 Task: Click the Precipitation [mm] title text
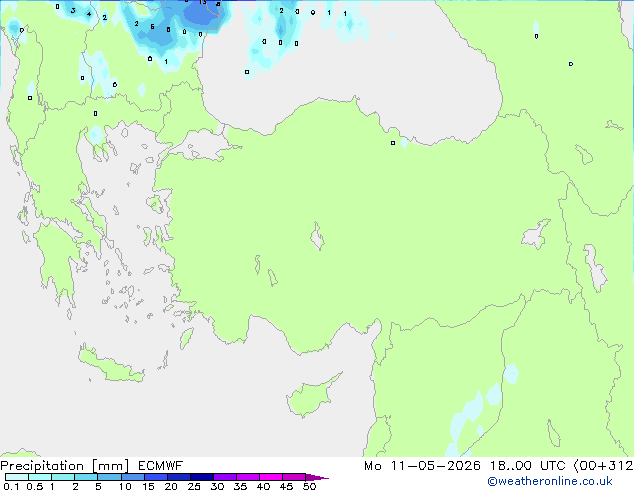tap(65, 466)
